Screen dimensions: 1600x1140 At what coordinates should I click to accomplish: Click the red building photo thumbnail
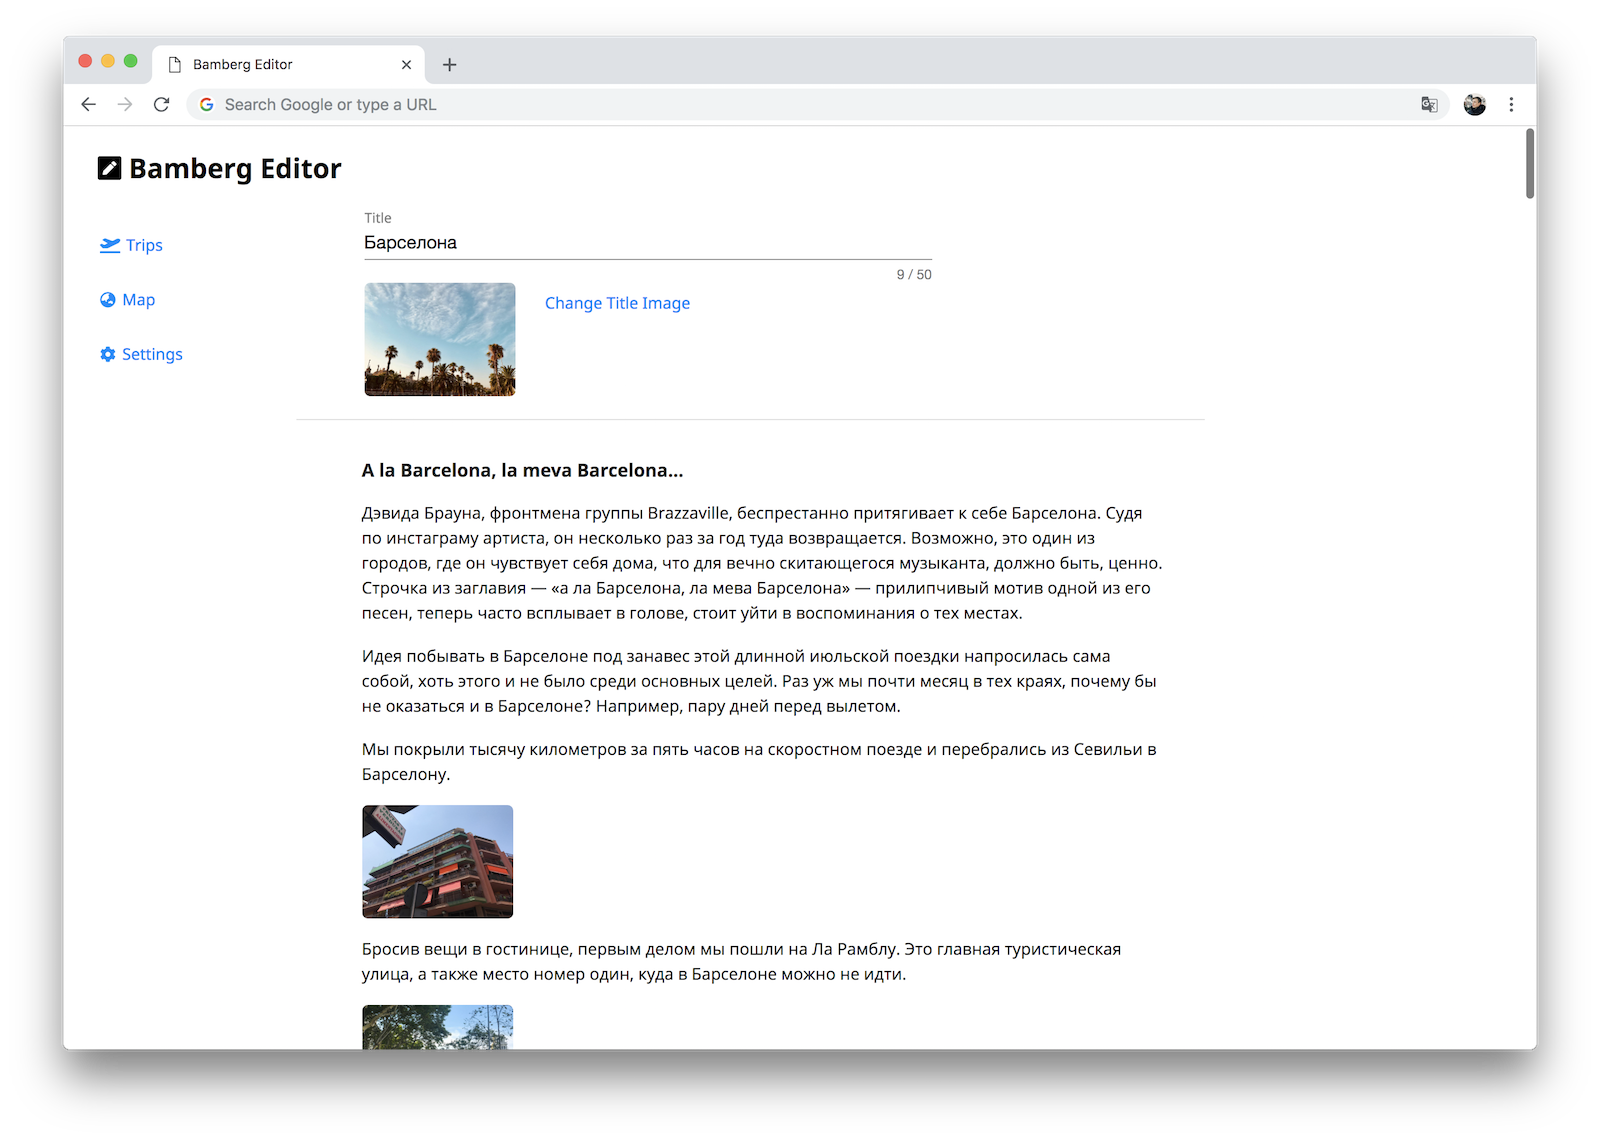pyautogui.click(x=437, y=861)
